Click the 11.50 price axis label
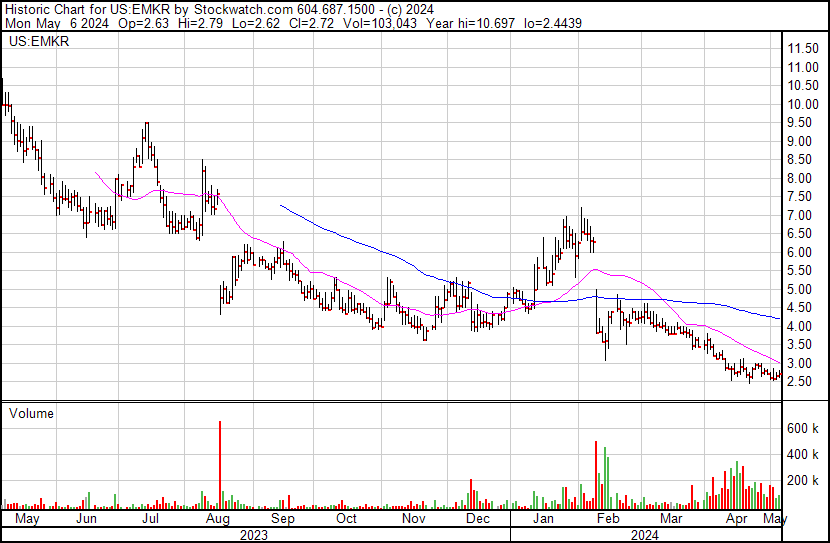The image size is (830, 543). tap(803, 49)
